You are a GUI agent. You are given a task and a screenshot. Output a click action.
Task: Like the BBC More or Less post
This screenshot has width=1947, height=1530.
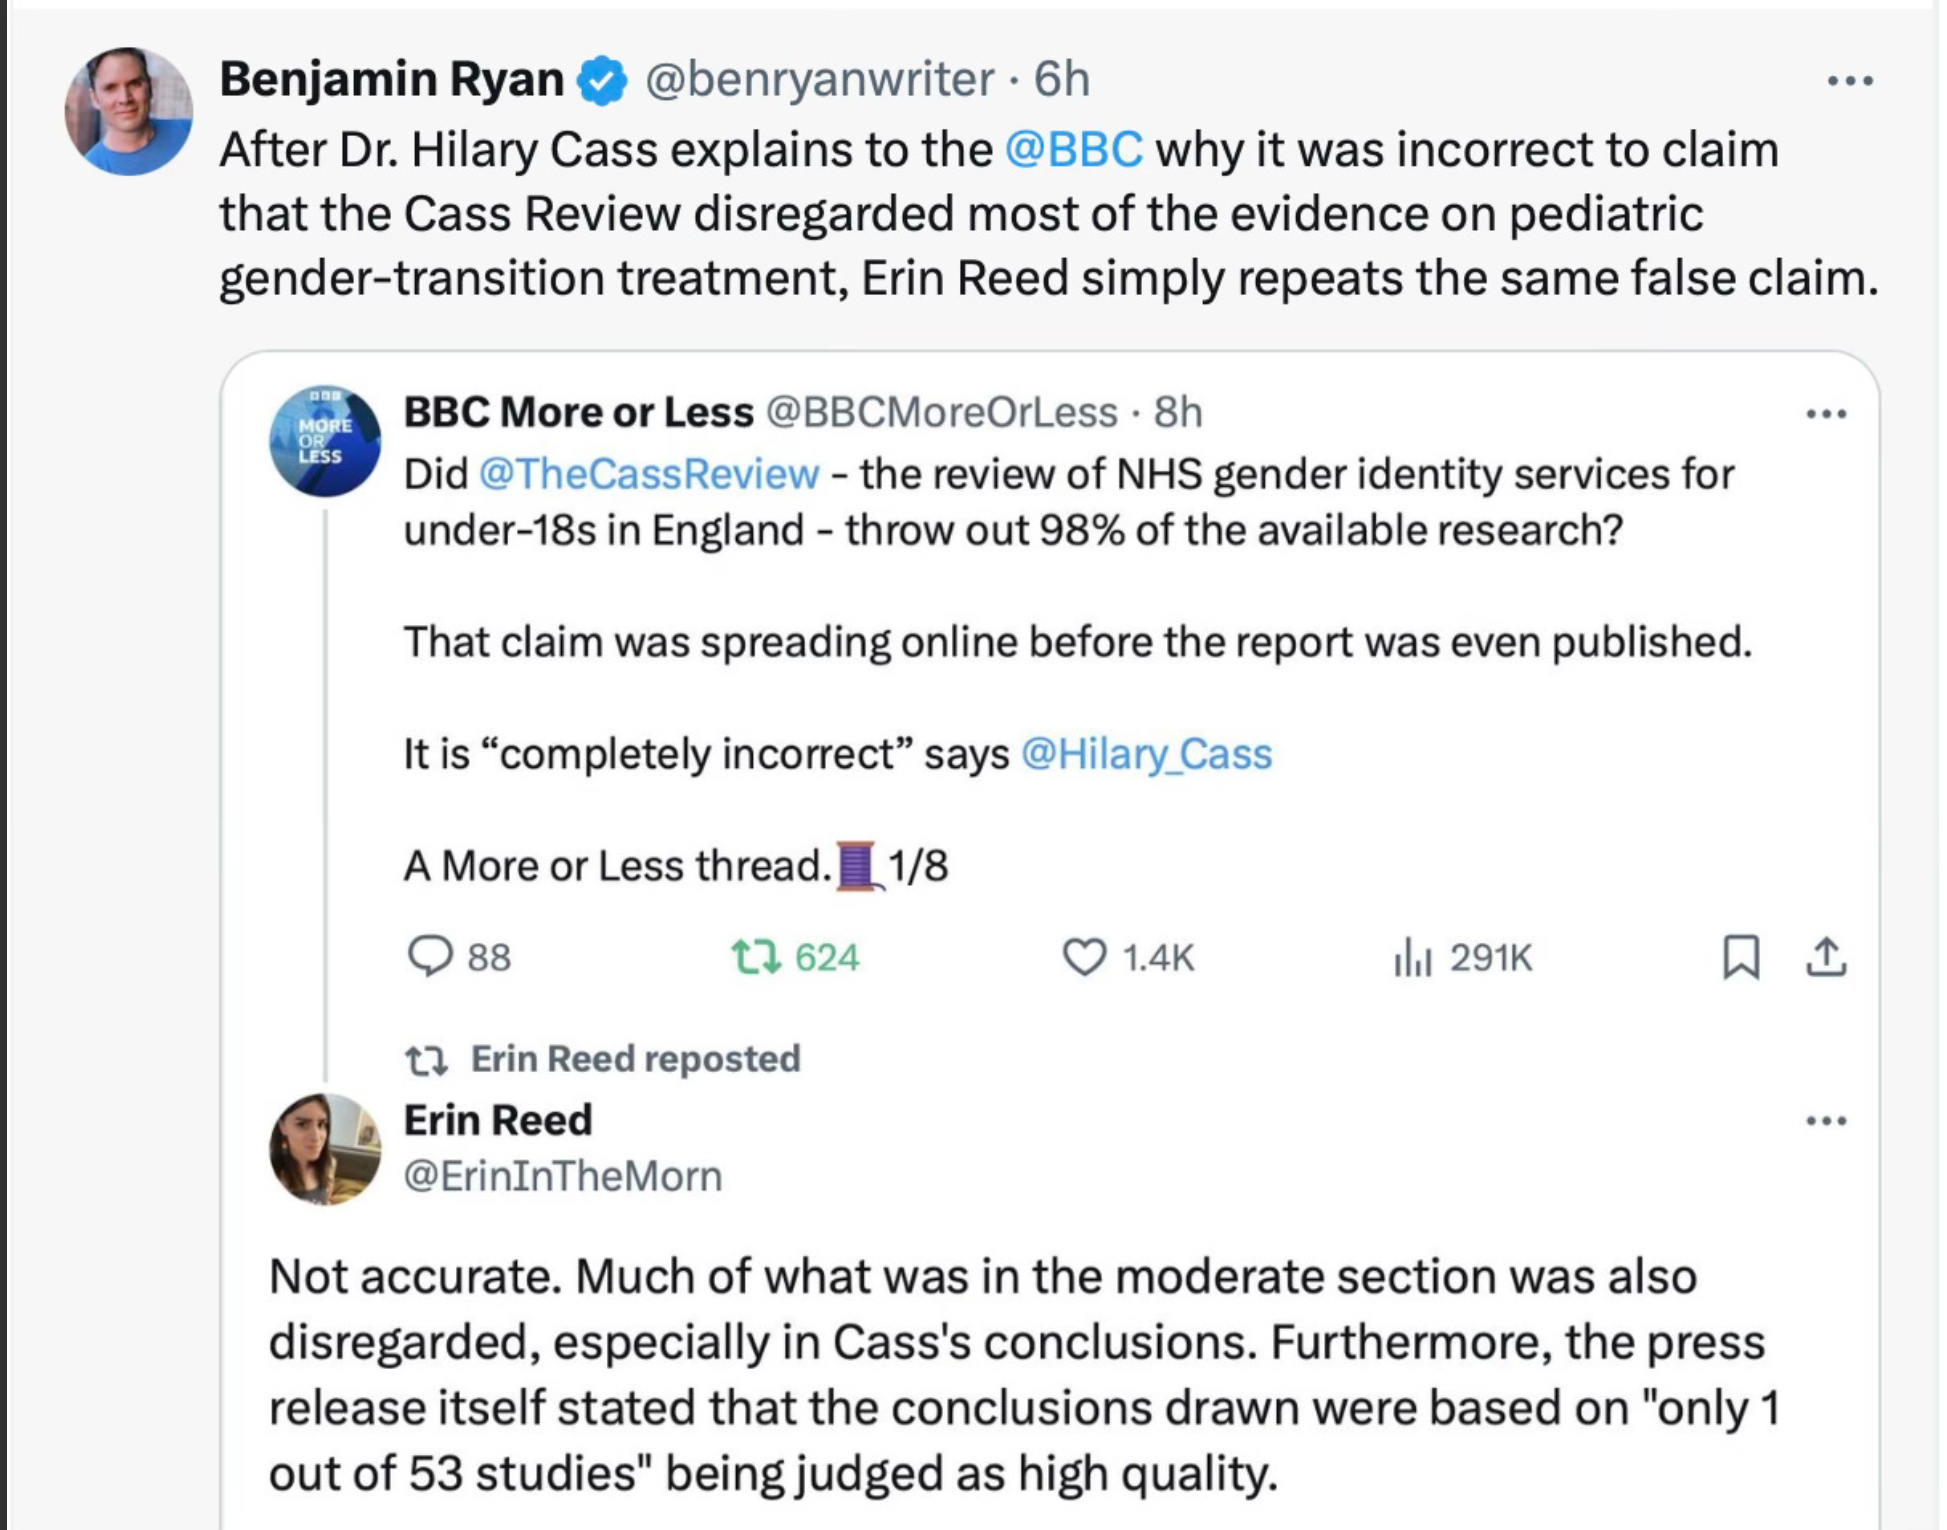1083,956
